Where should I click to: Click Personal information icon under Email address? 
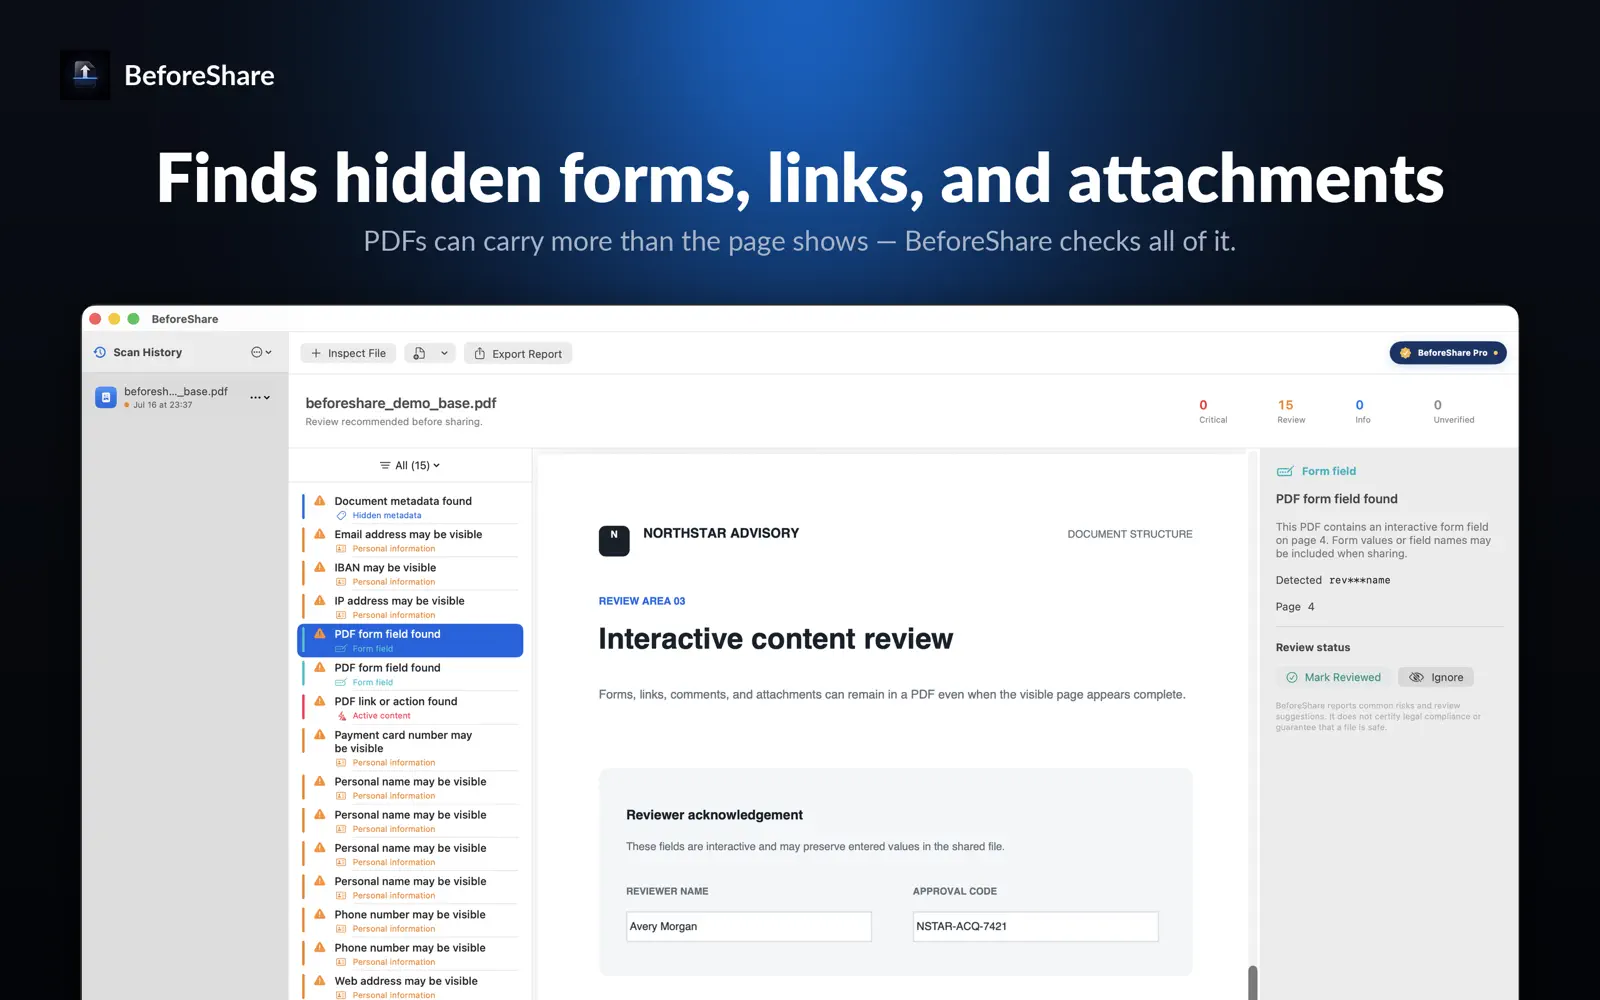(341, 548)
